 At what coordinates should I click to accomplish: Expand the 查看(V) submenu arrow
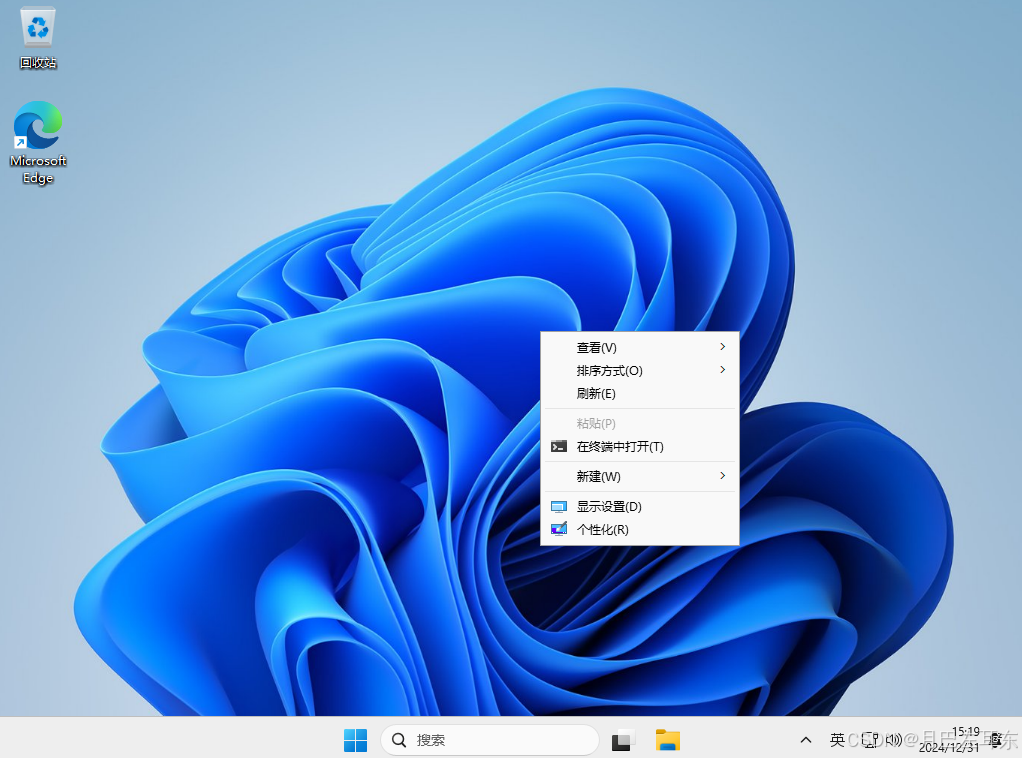click(x=722, y=347)
